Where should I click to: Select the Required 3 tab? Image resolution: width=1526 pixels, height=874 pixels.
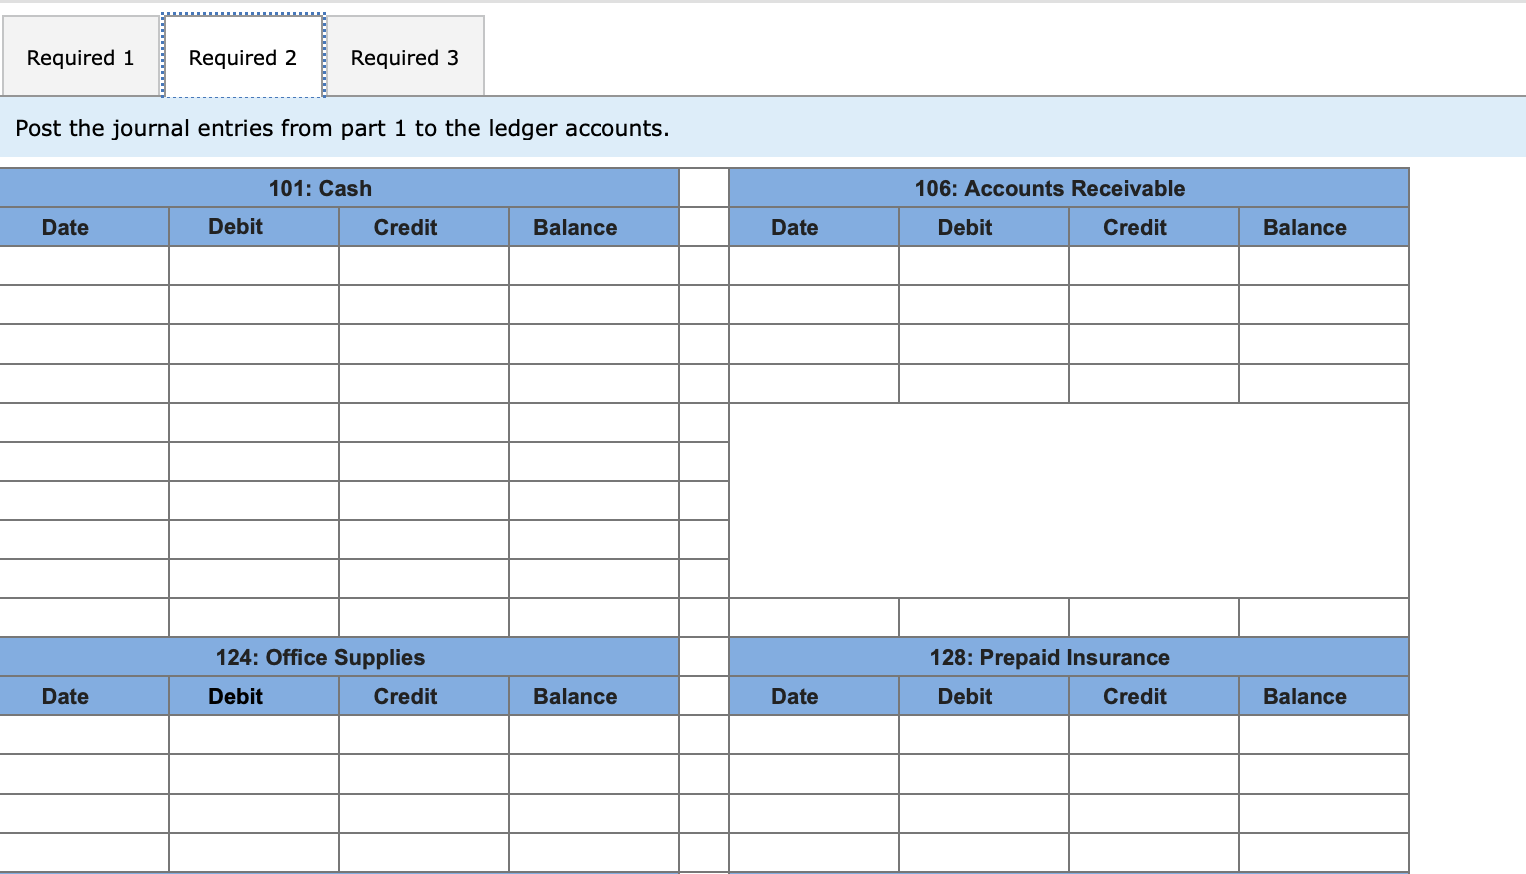[x=404, y=57]
